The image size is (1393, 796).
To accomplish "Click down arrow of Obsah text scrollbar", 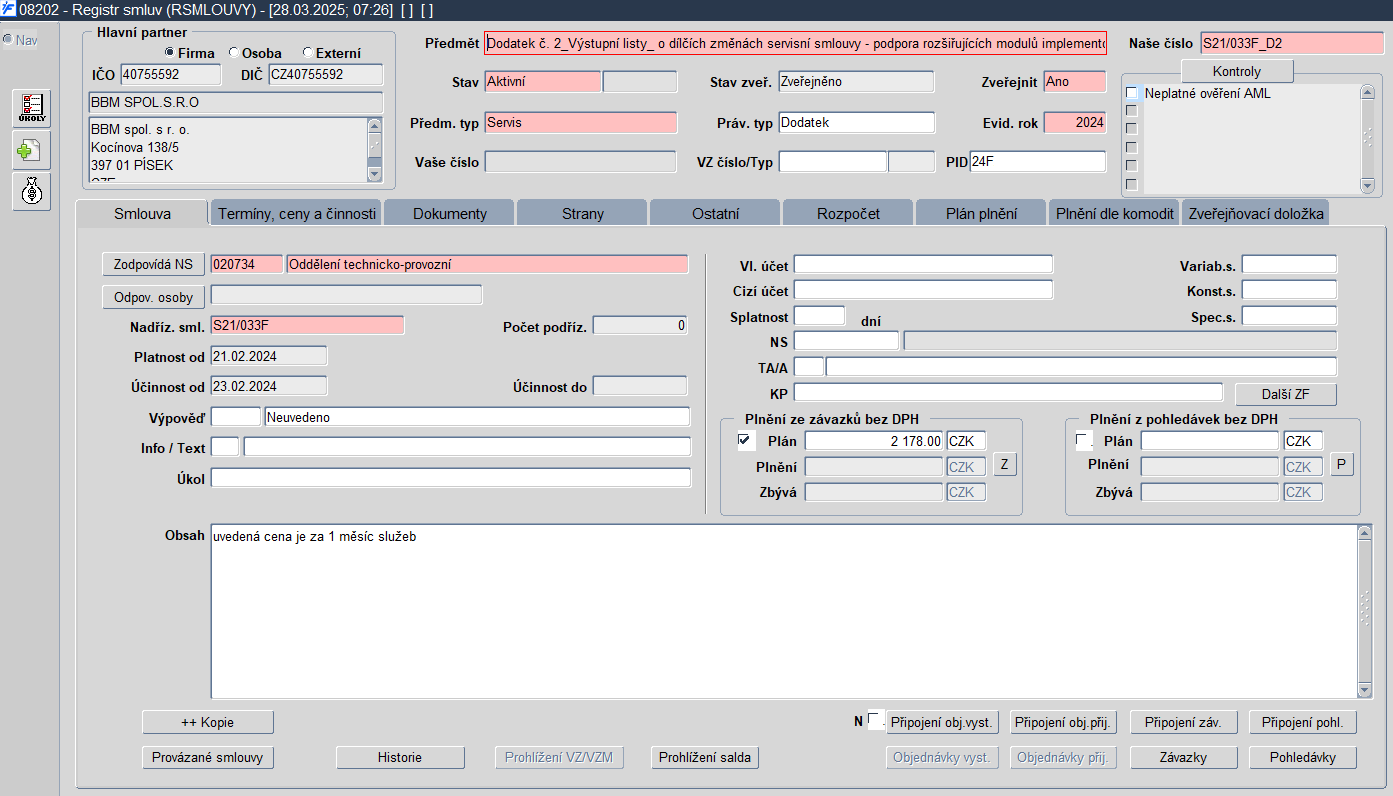I will [x=1365, y=690].
